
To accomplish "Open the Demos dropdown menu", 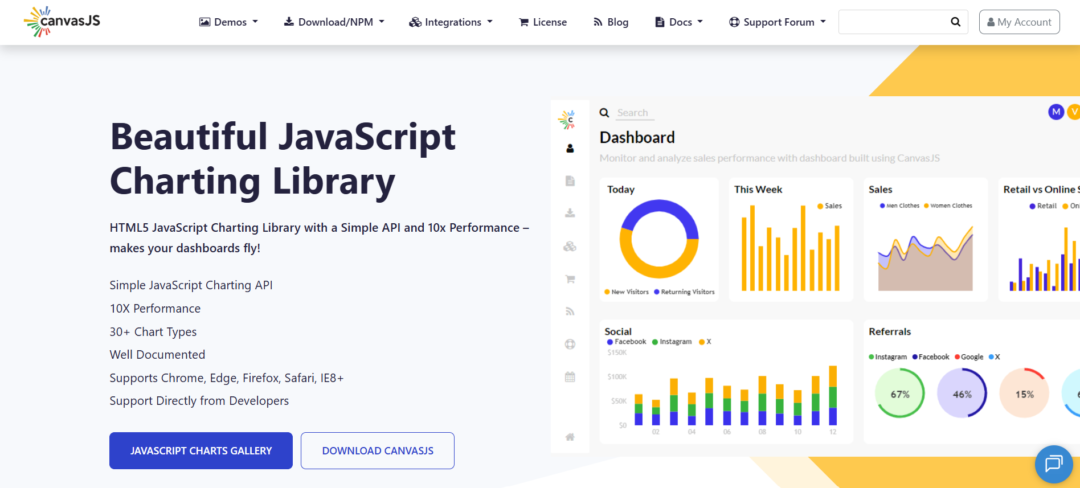I will tap(228, 22).
